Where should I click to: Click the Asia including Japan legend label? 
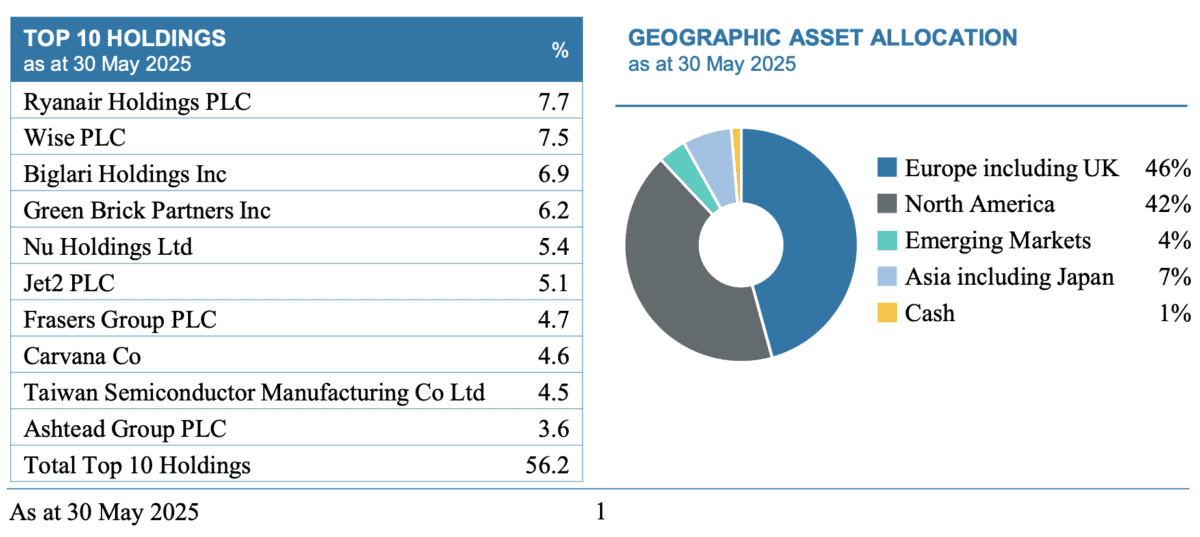[x=1009, y=277]
